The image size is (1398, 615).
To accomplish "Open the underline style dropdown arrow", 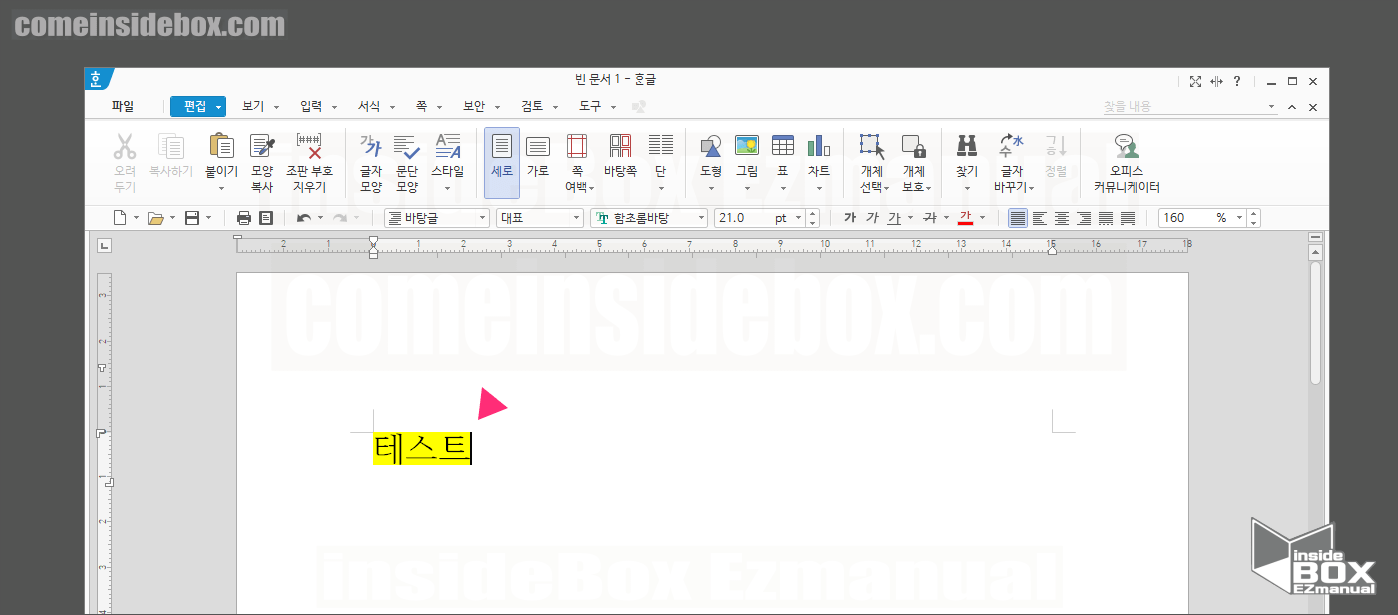I will 910,218.
